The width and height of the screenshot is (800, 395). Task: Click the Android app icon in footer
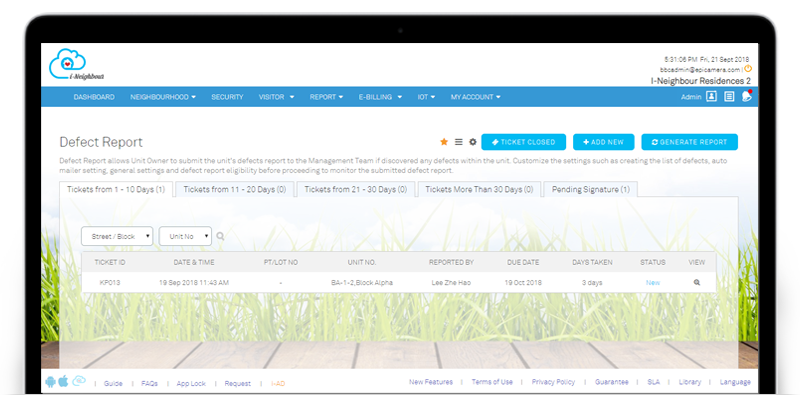pos(50,382)
